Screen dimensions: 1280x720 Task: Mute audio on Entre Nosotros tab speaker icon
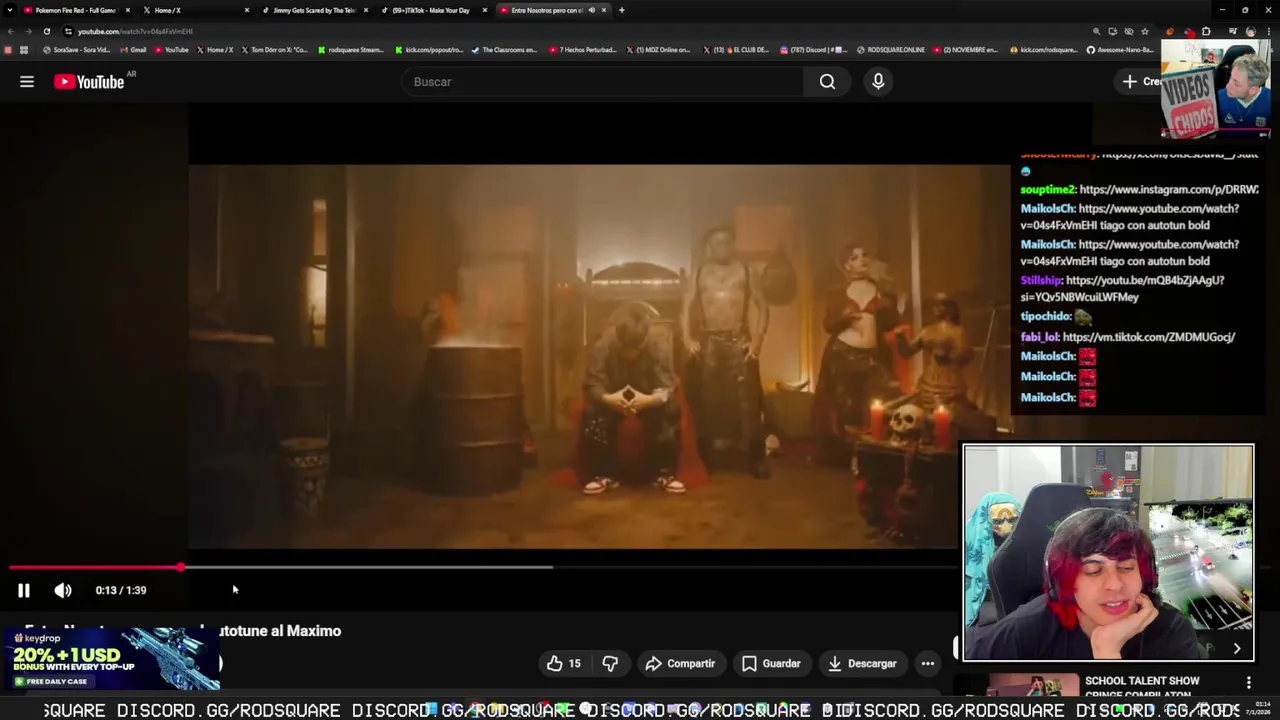[591, 10]
